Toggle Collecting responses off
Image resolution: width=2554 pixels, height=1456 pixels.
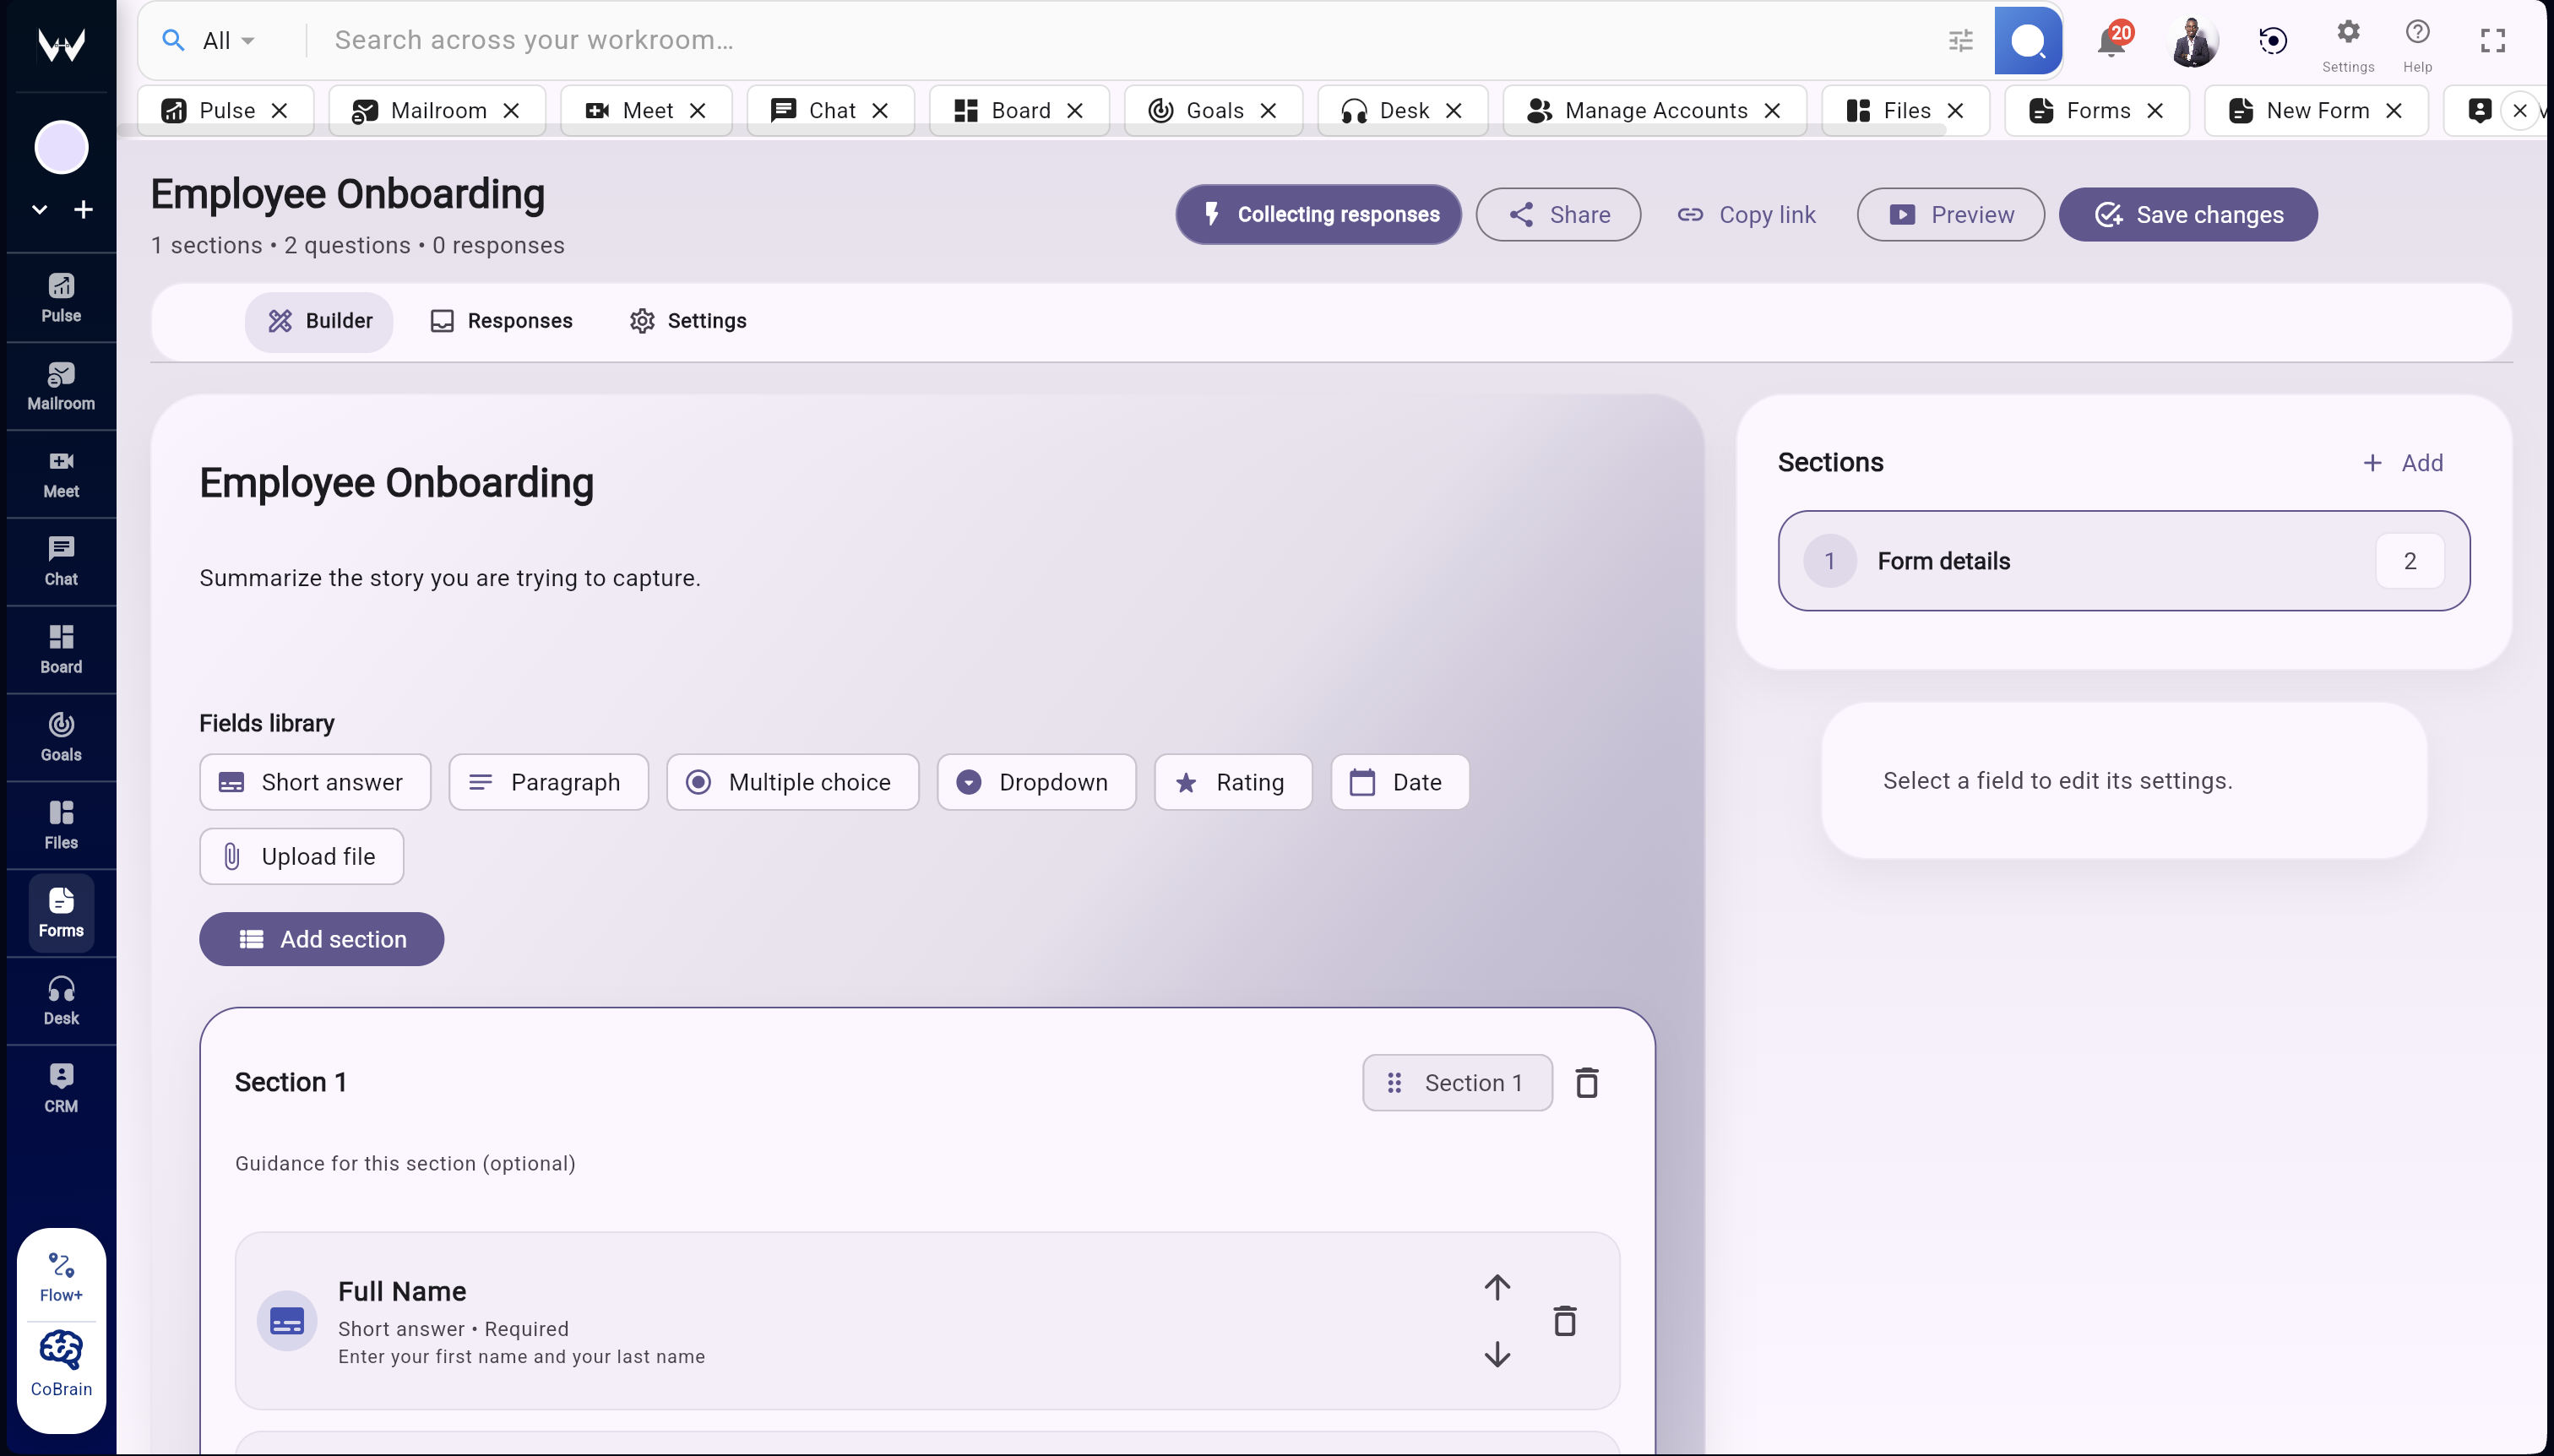pos(1318,214)
